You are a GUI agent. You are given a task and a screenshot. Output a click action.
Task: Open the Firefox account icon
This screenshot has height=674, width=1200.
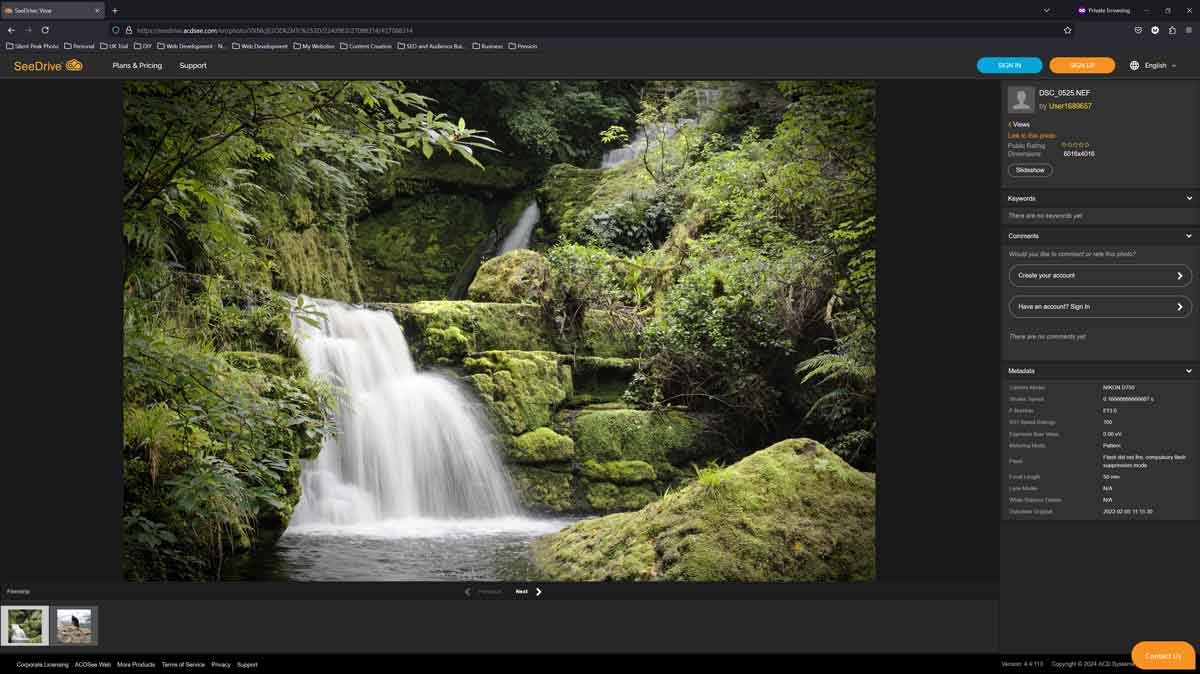pos(1156,29)
